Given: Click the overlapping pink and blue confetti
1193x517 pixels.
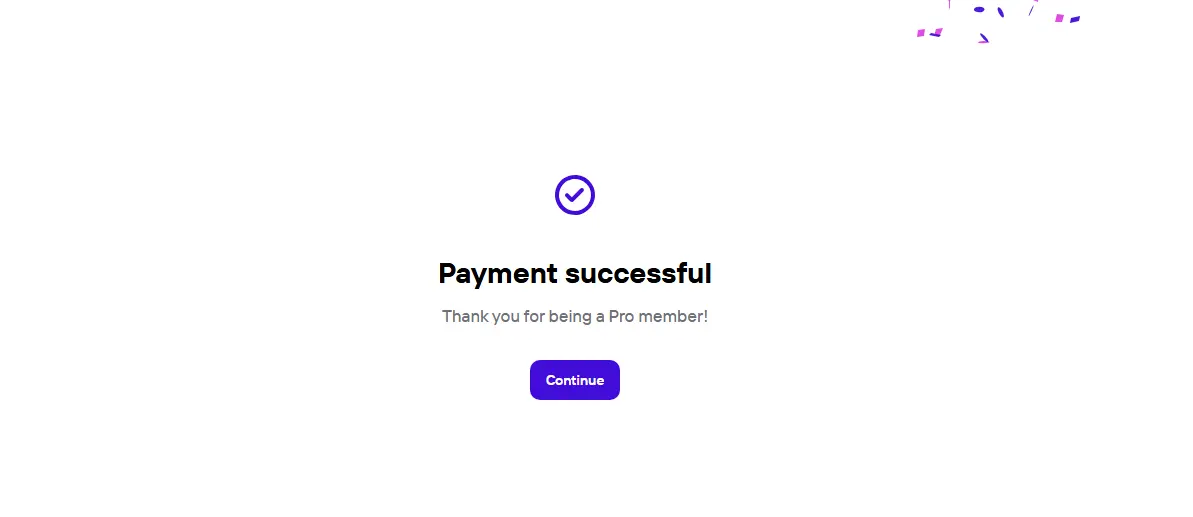Looking at the screenshot, I should 936,33.
